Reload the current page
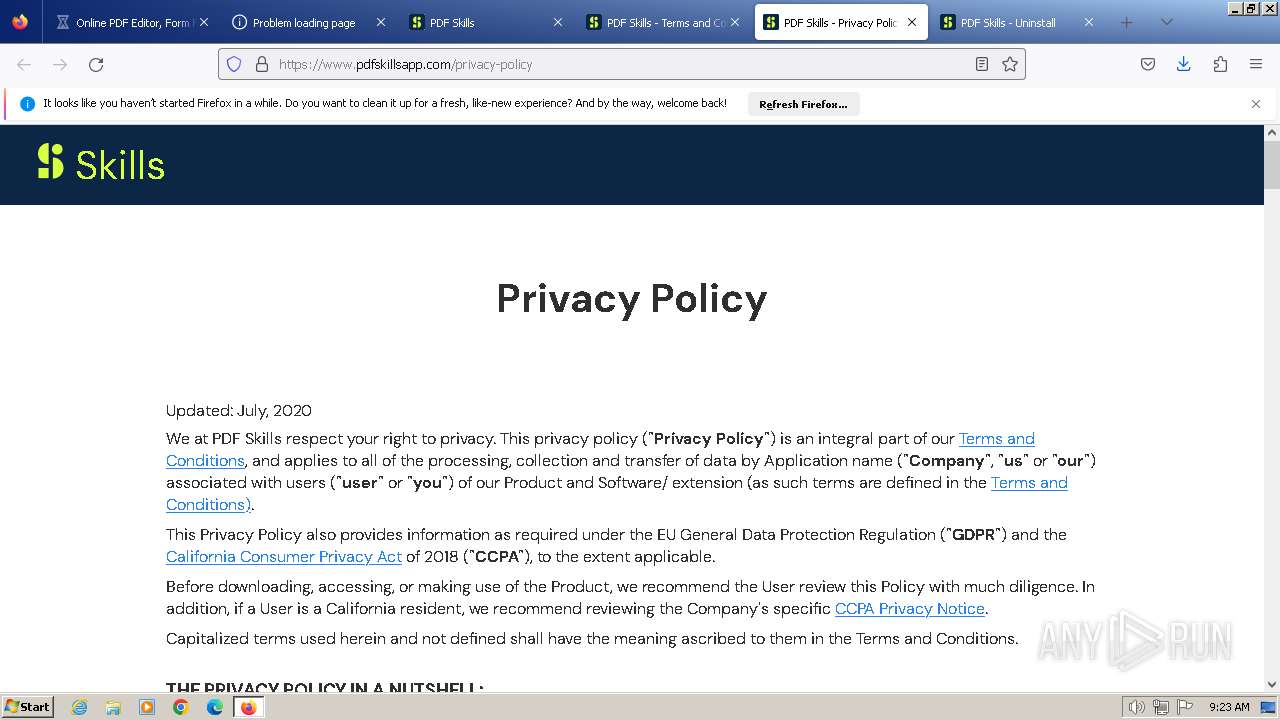This screenshot has height=720, width=1280. [96, 64]
